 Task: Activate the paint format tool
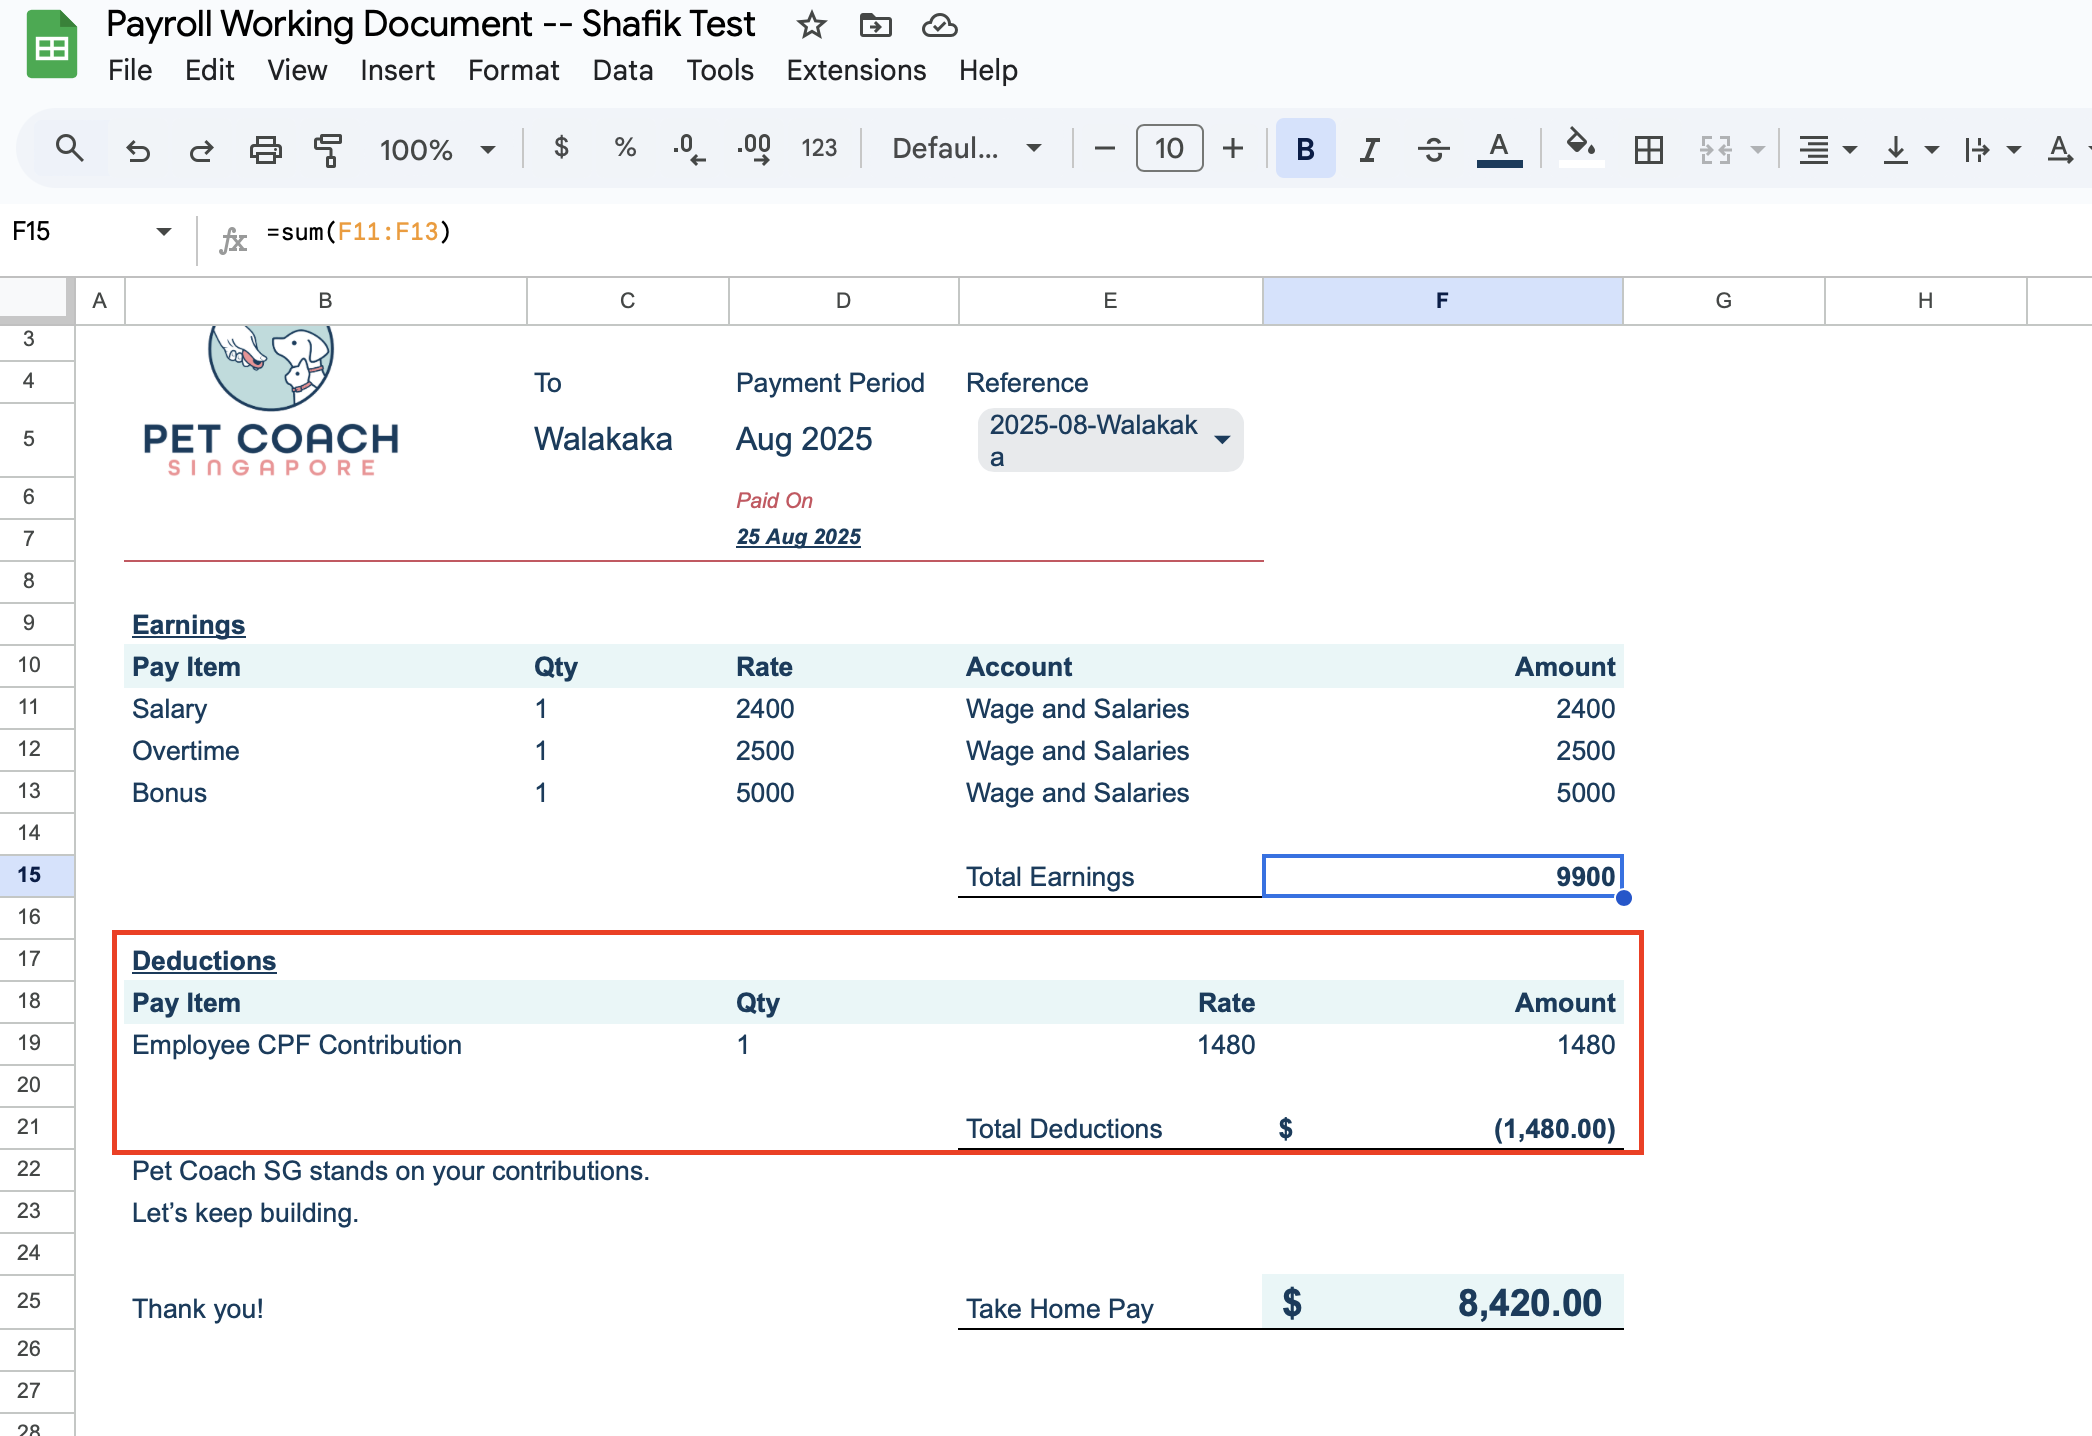pyautogui.click(x=328, y=149)
